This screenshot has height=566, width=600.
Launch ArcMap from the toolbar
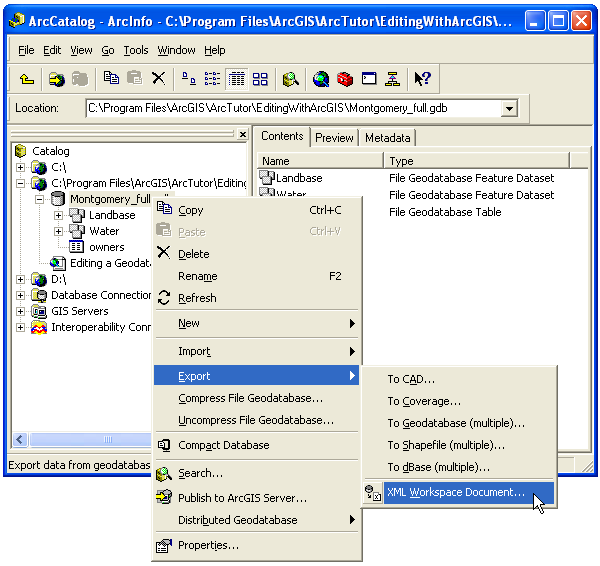click(x=320, y=78)
